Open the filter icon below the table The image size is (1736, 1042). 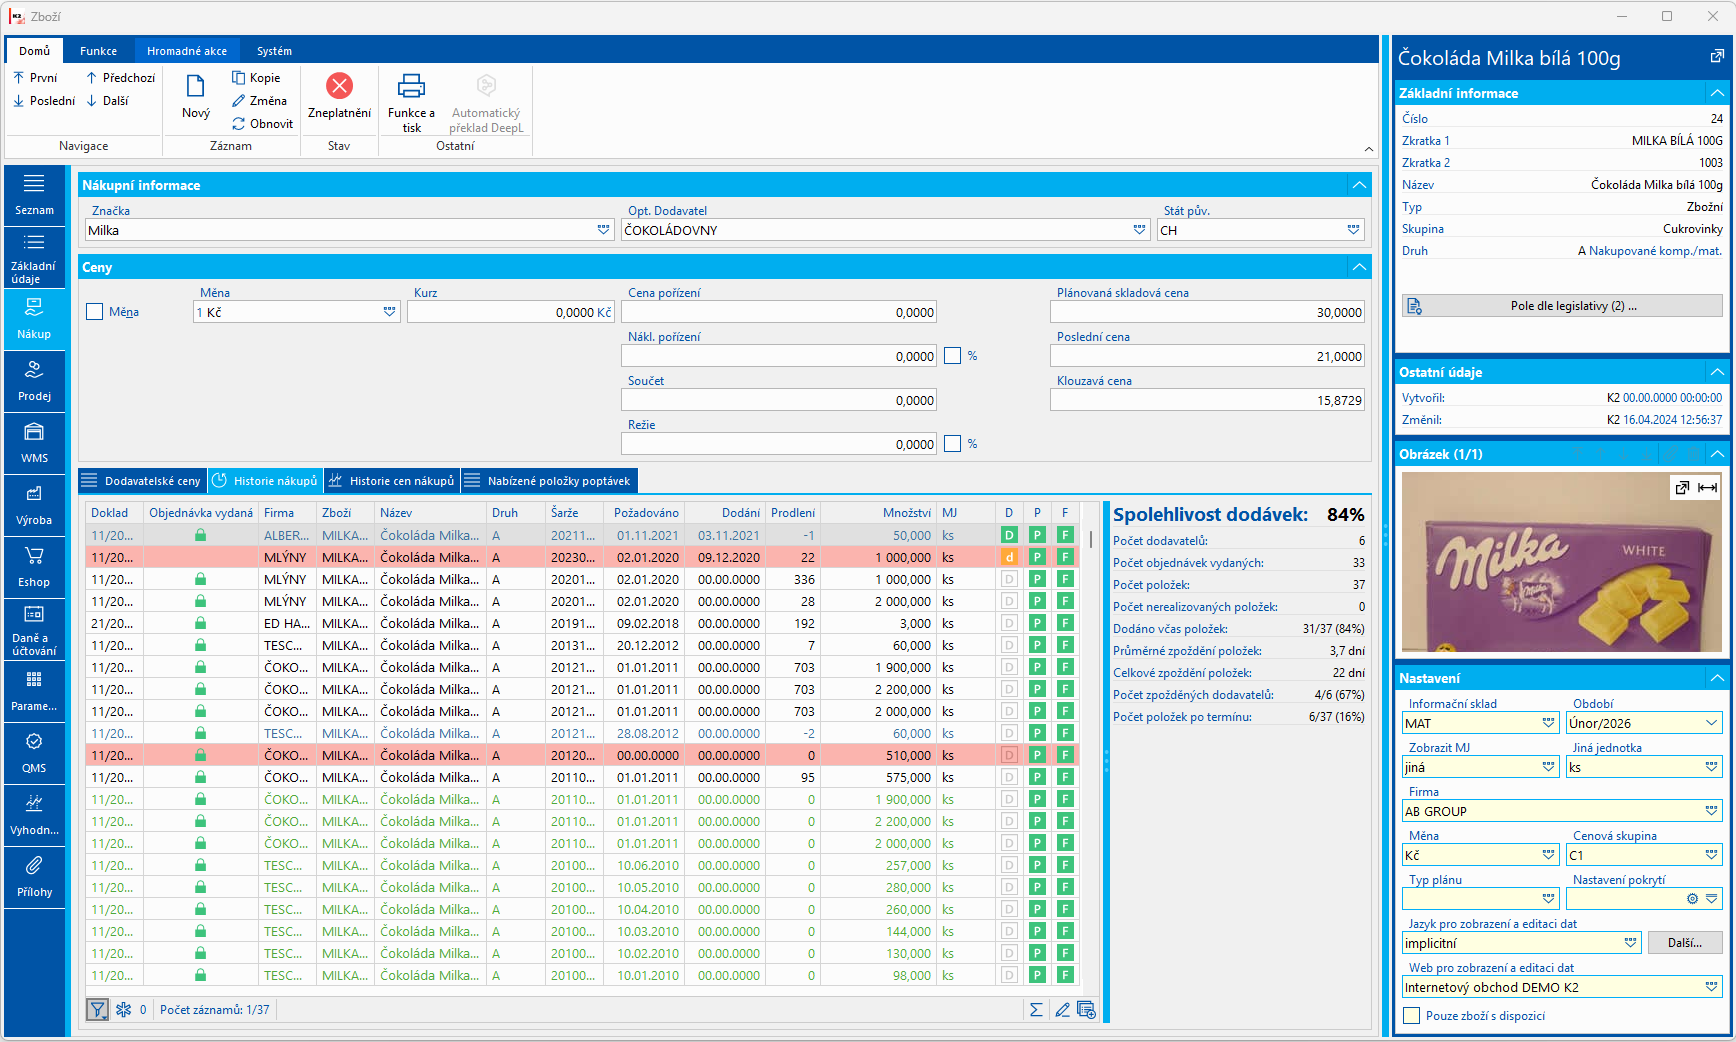click(x=97, y=1010)
